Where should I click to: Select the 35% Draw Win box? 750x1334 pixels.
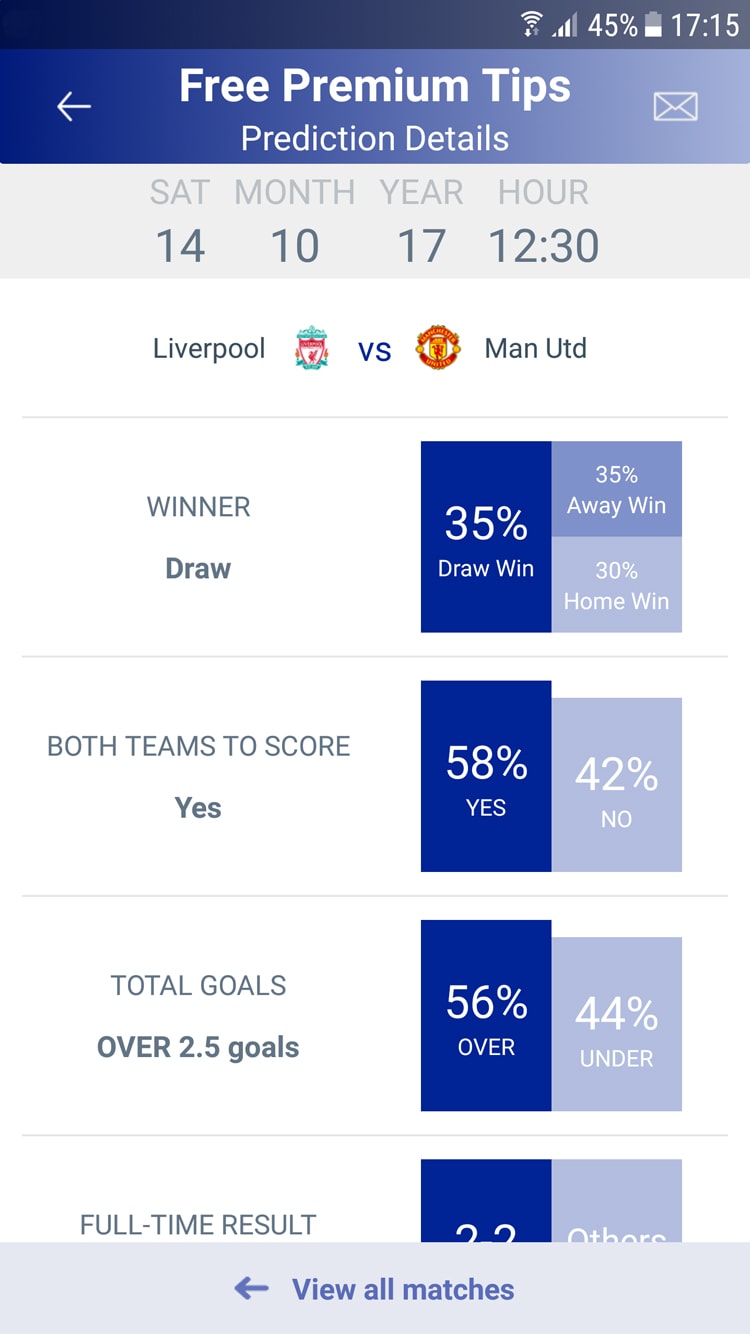tap(486, 537)
